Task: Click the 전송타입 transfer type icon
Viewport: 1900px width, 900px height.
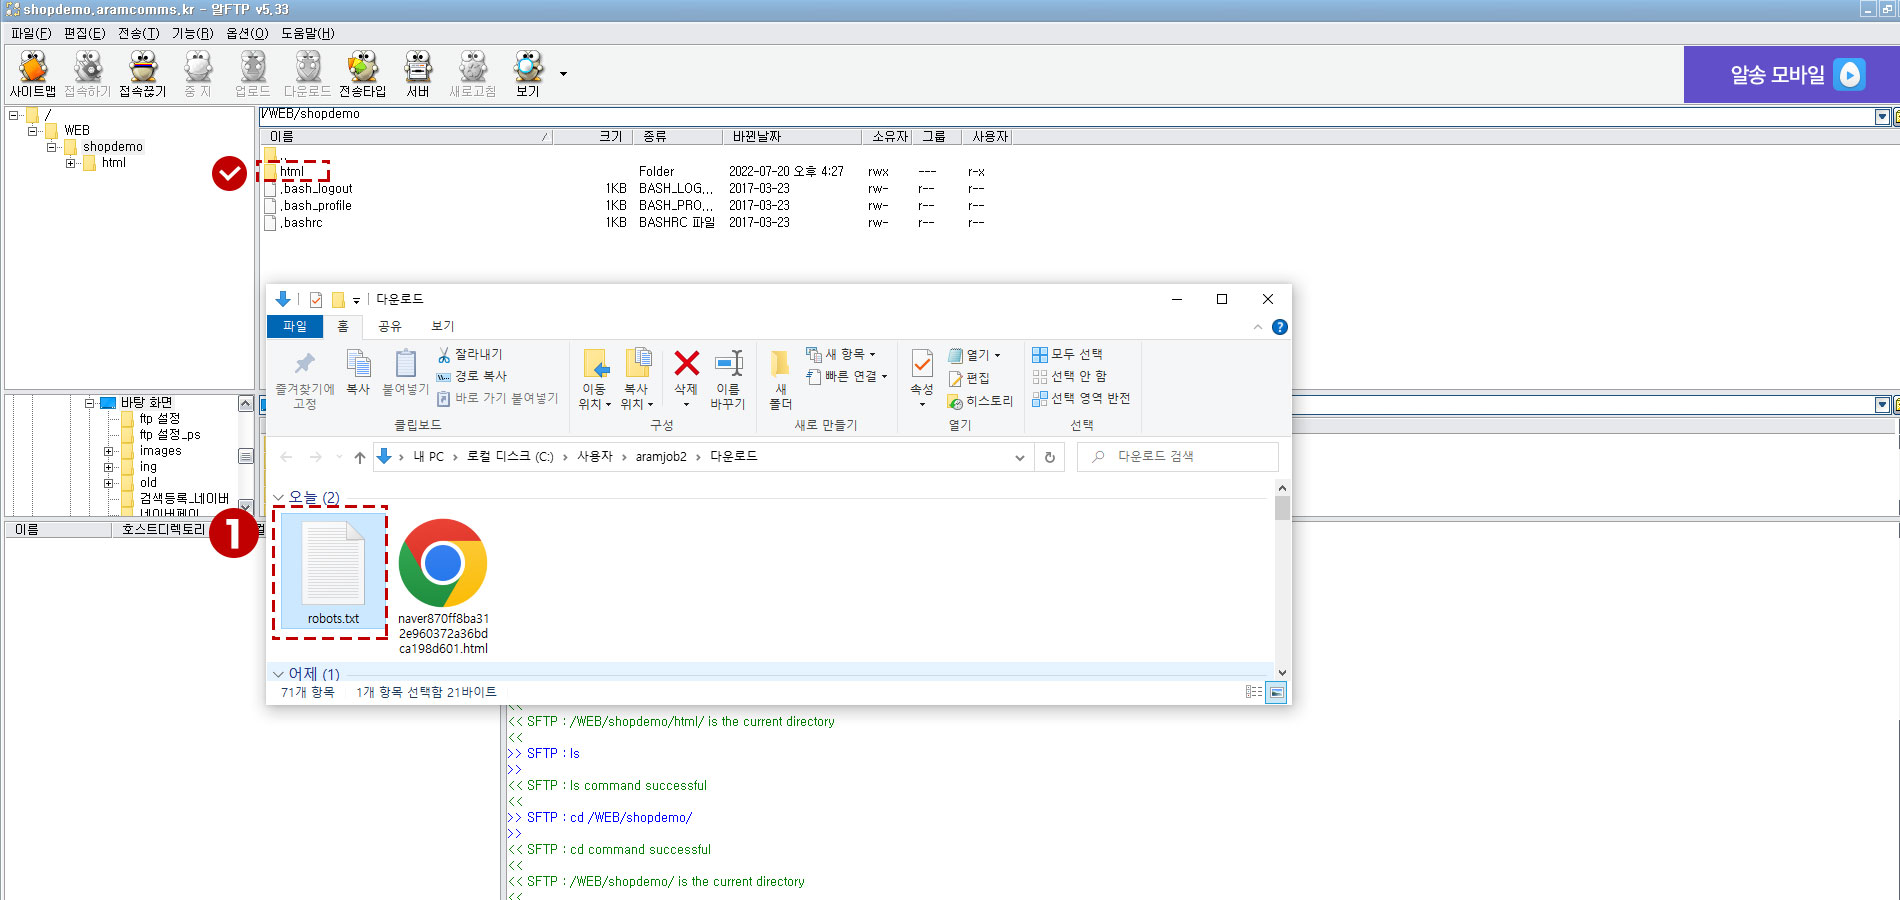Action: click(362, 74)
